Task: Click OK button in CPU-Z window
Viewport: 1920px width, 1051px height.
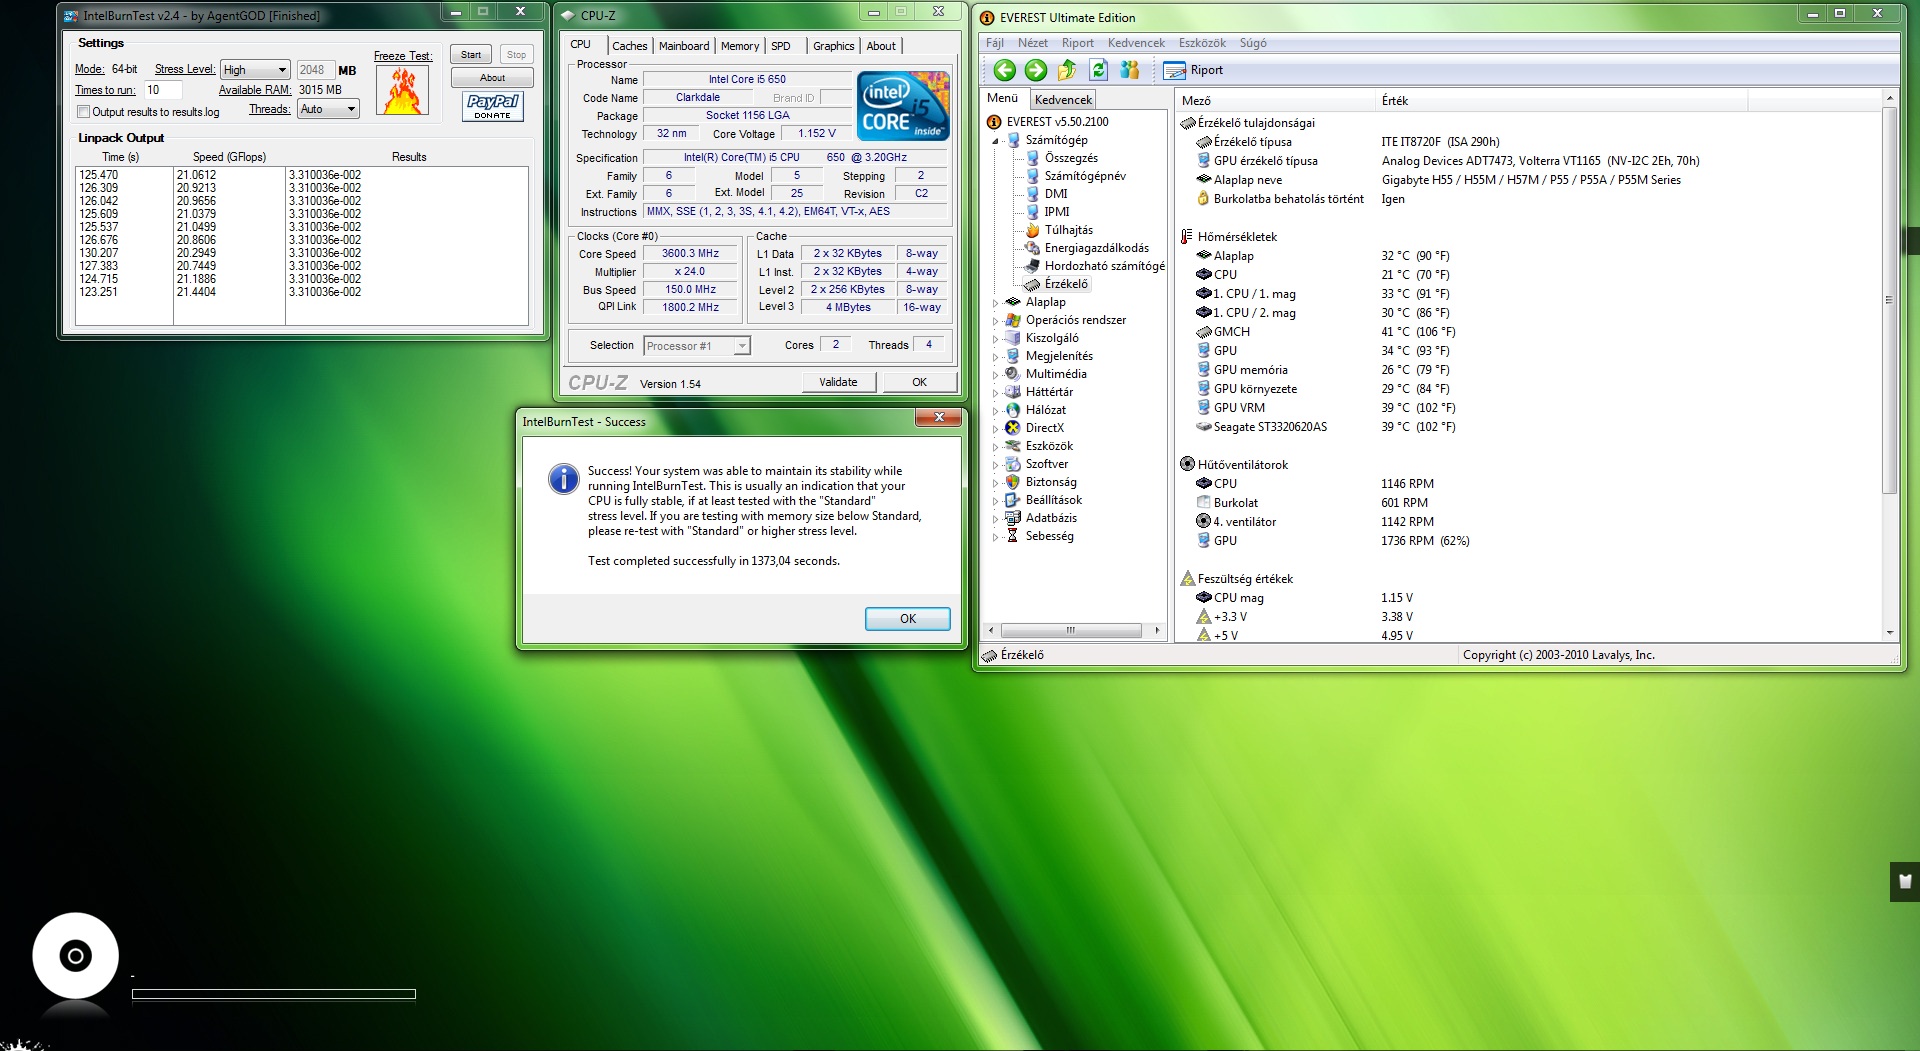Action: (x=919, y=382)
